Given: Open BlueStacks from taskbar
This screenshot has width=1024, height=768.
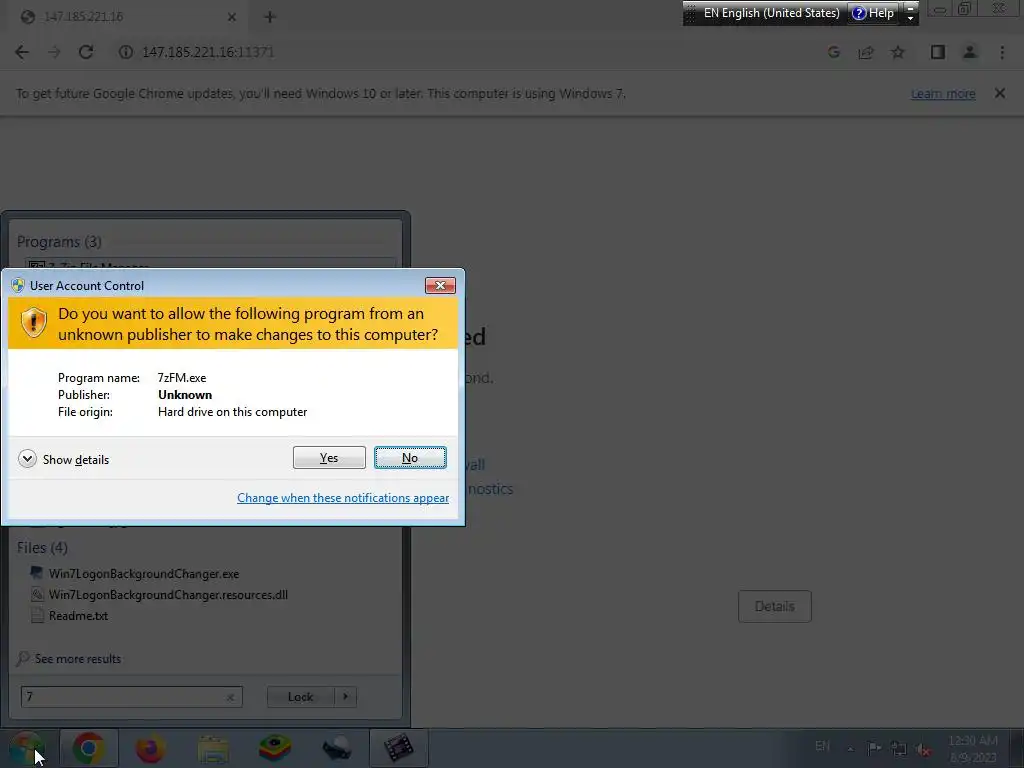Looking at the screenshot, I should 275,748.
